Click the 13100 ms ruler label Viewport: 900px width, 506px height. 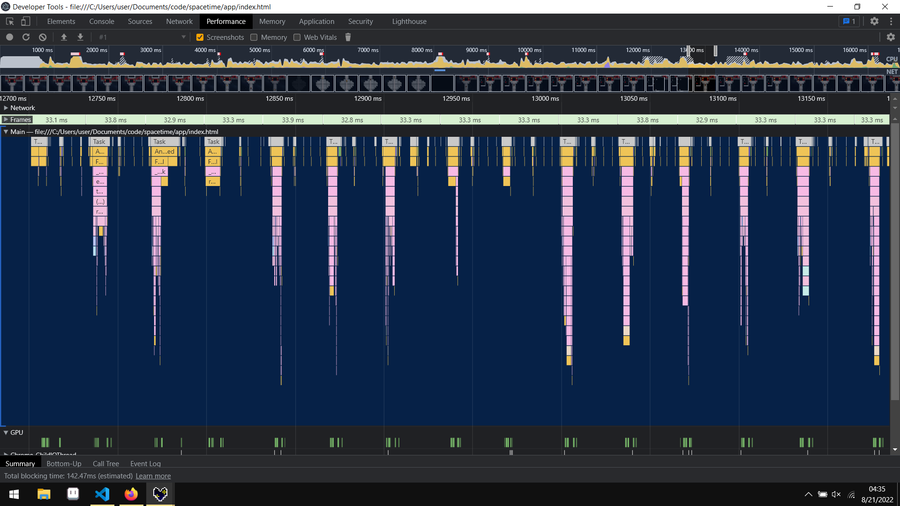[x=723, y=99]
